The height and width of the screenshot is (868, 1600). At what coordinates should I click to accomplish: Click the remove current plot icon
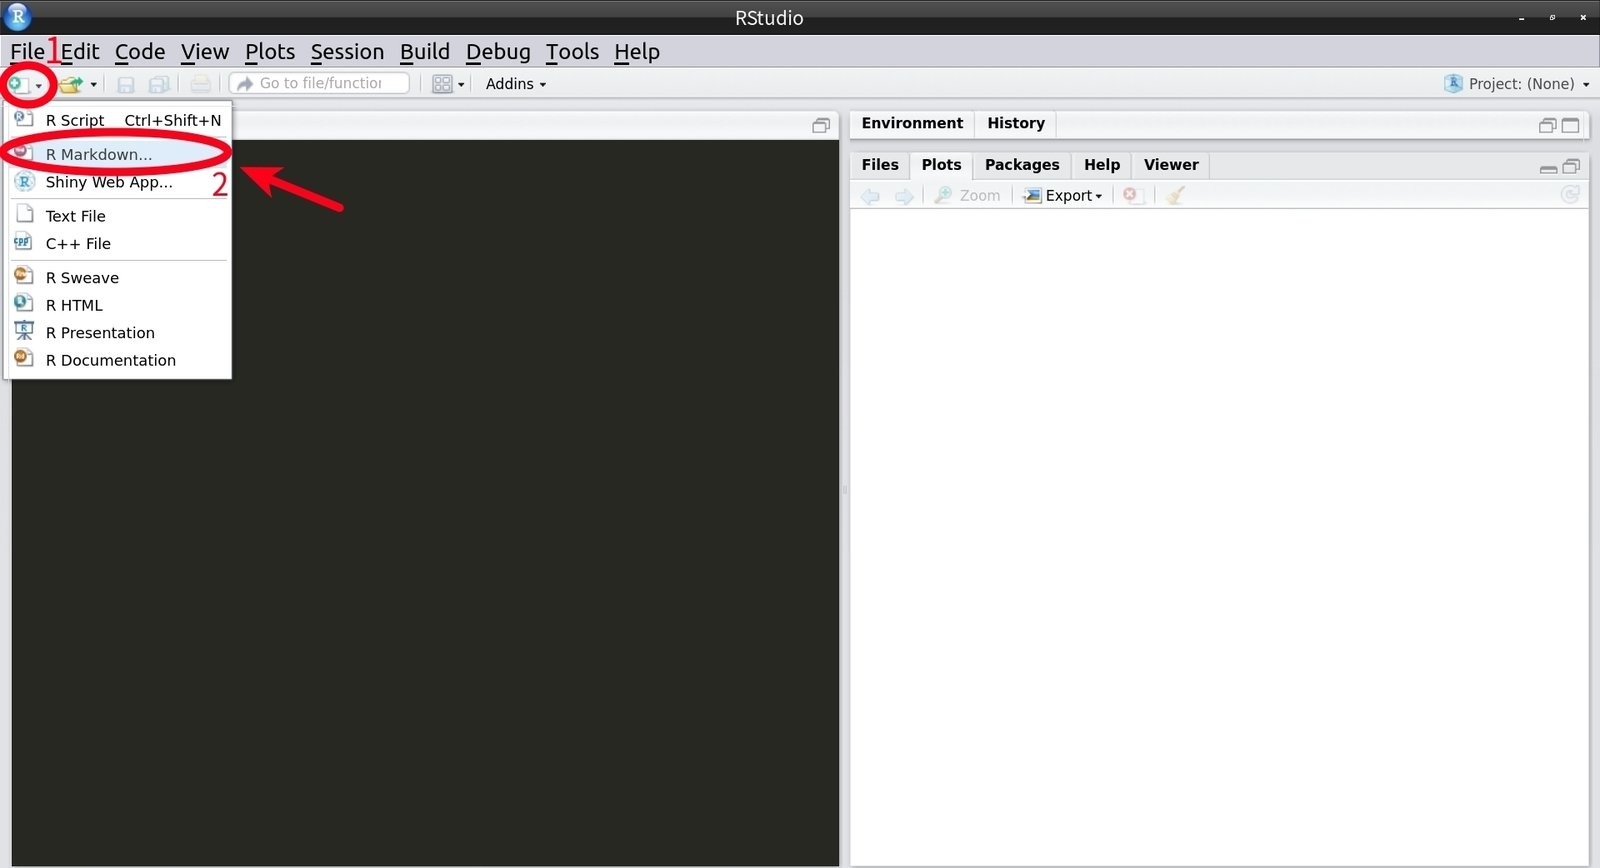pos(1132,196)
